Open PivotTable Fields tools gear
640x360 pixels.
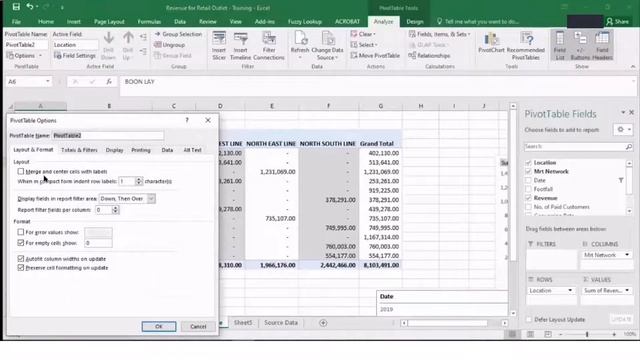pos(623,130)
